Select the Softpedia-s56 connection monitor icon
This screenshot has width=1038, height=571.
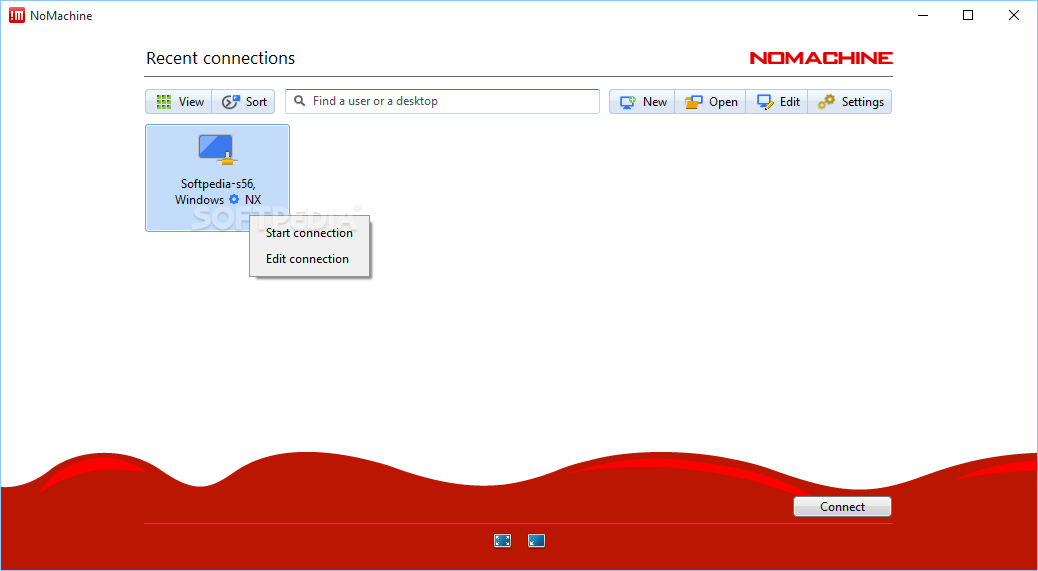tap(217, 150)
